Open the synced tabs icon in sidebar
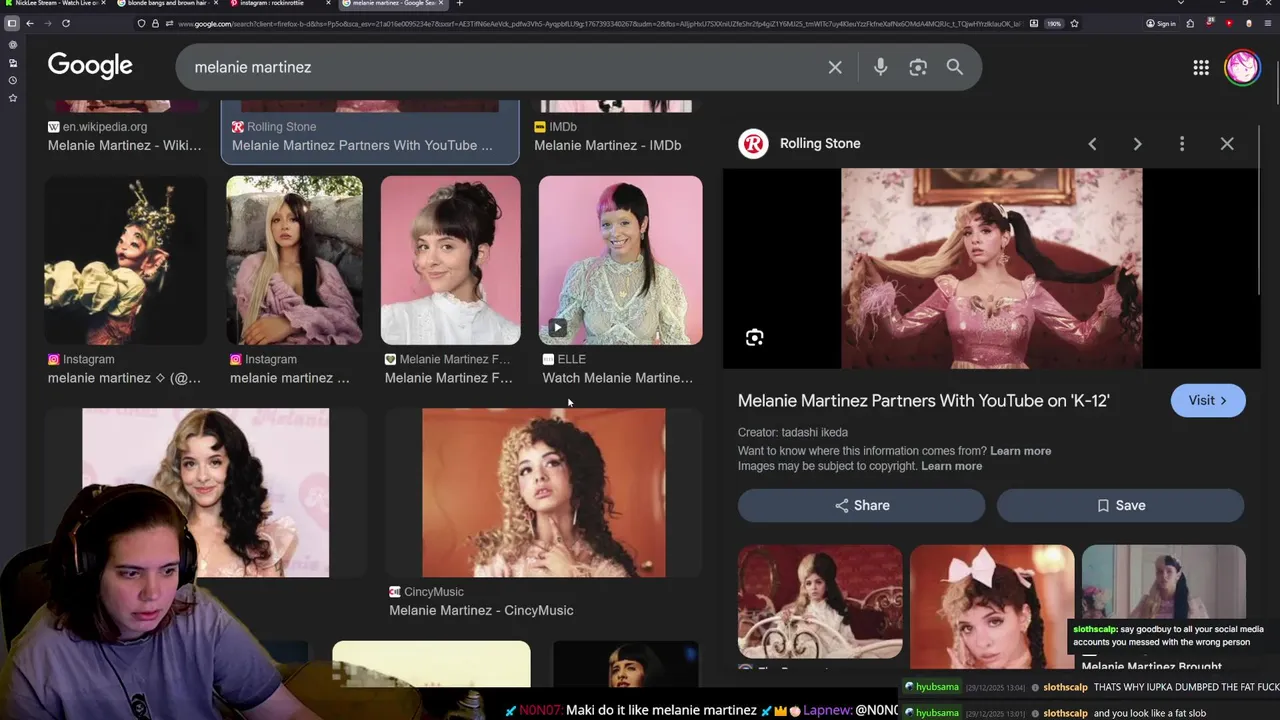Viewport: 1280px width, 720px height. (12, 62)
